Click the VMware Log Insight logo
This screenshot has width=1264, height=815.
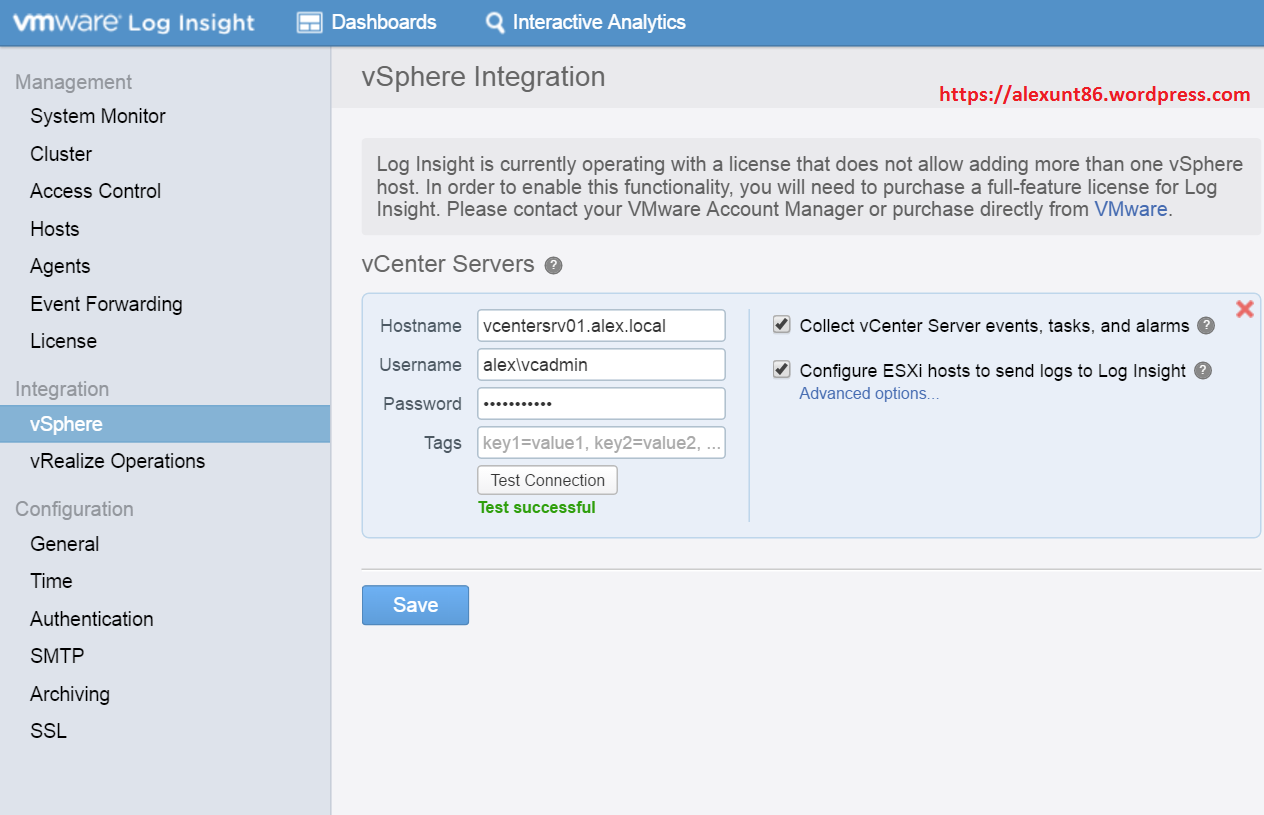133,22
